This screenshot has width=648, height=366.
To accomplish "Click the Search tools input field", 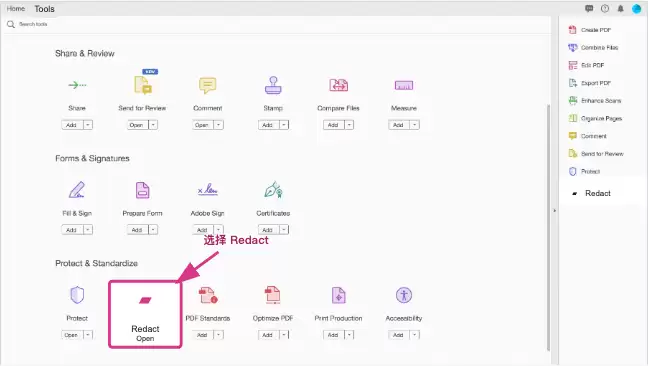I will [277, 24].
